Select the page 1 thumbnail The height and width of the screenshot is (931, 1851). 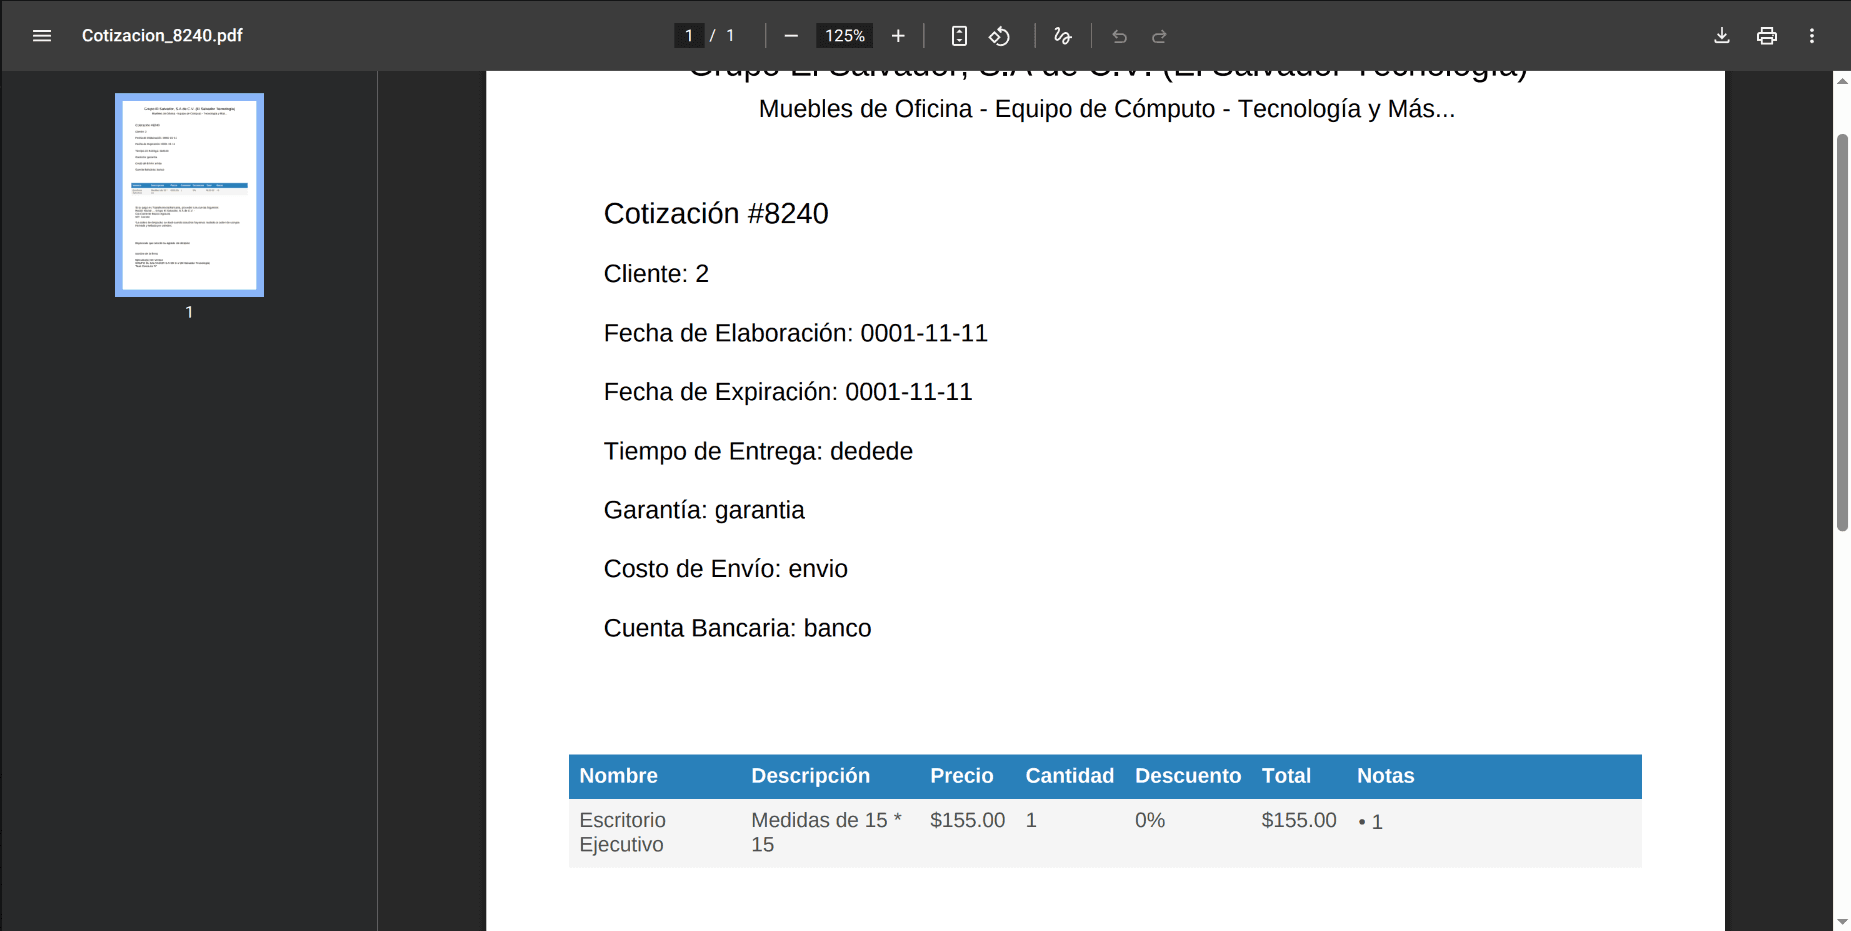tap(189, 195)
